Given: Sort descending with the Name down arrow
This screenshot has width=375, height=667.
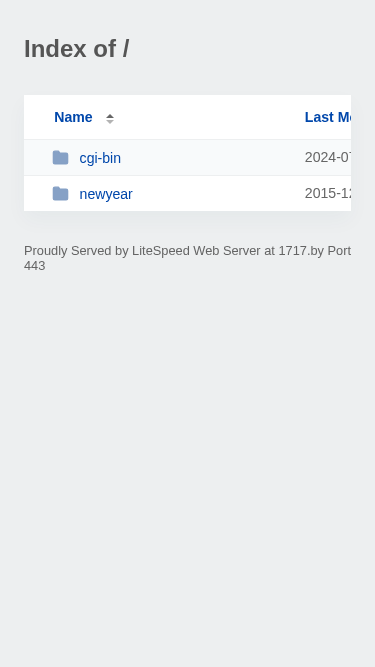Looking at the screenshot, I should click(110, 122).
